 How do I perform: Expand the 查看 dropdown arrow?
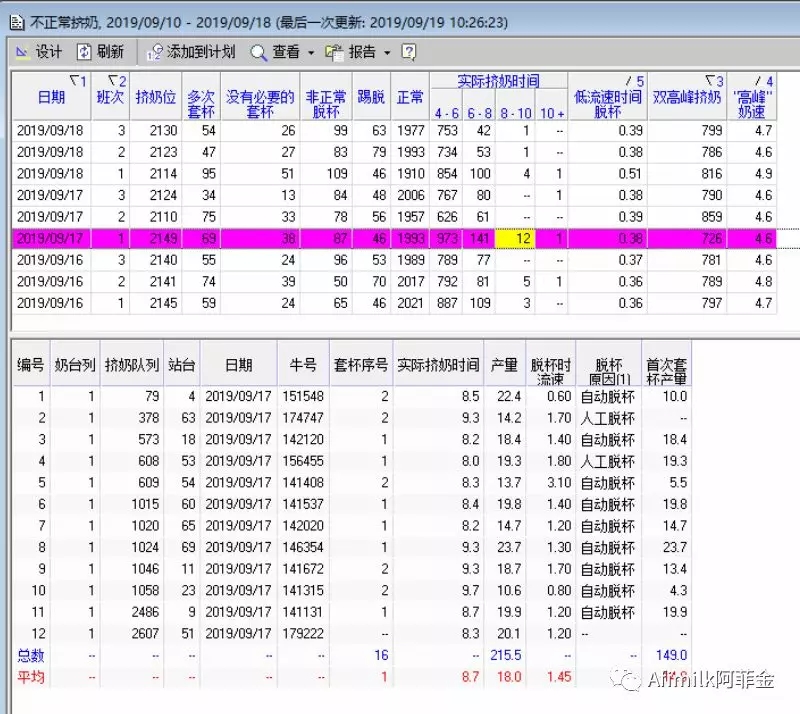pyautogui.click(x=311, y=53)
